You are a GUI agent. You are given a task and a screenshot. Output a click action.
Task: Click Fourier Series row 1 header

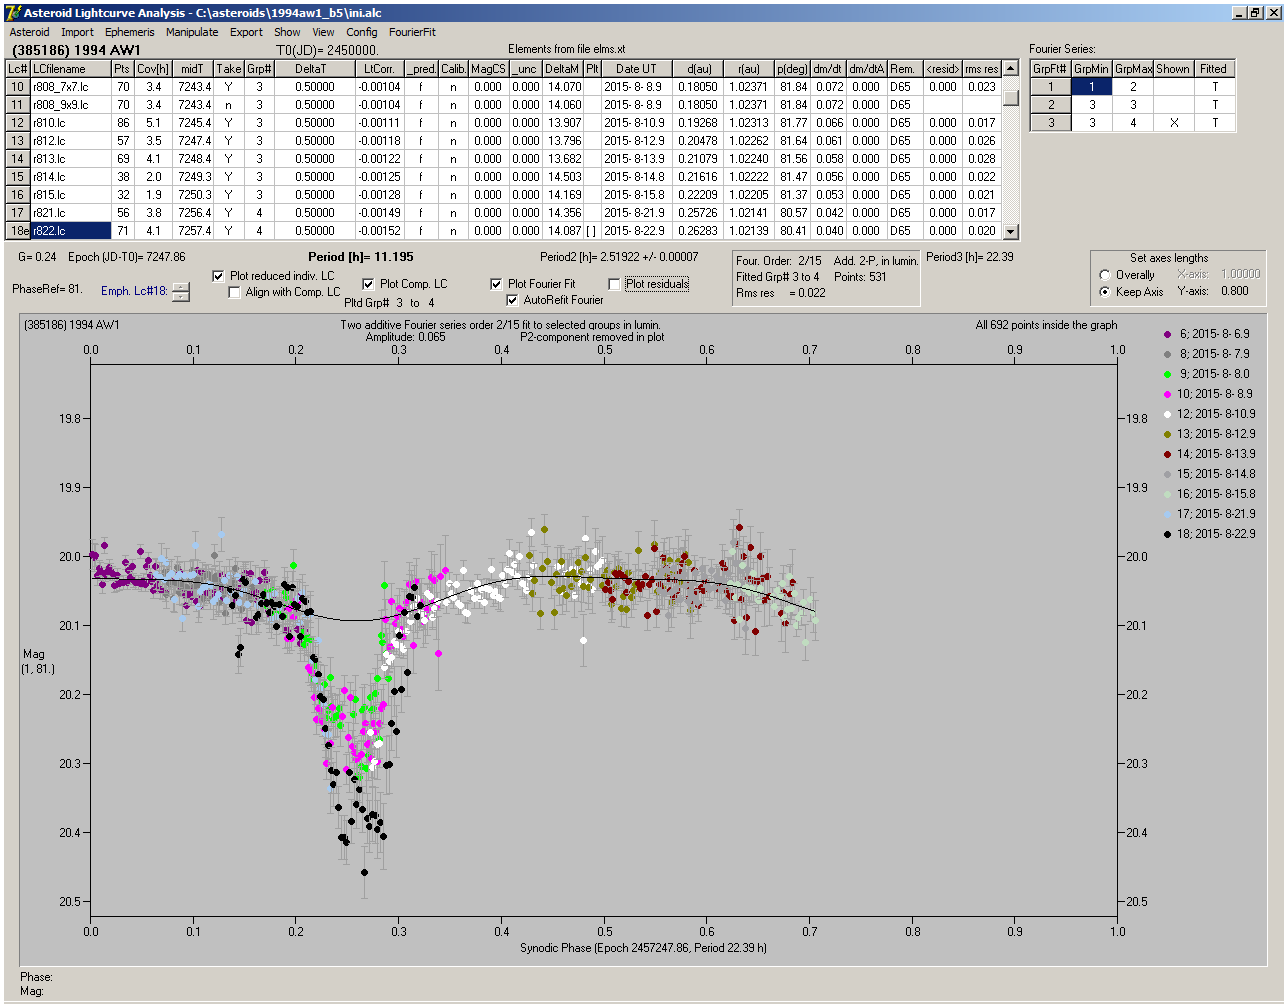pyautogui.click(x=1050, y=87)
